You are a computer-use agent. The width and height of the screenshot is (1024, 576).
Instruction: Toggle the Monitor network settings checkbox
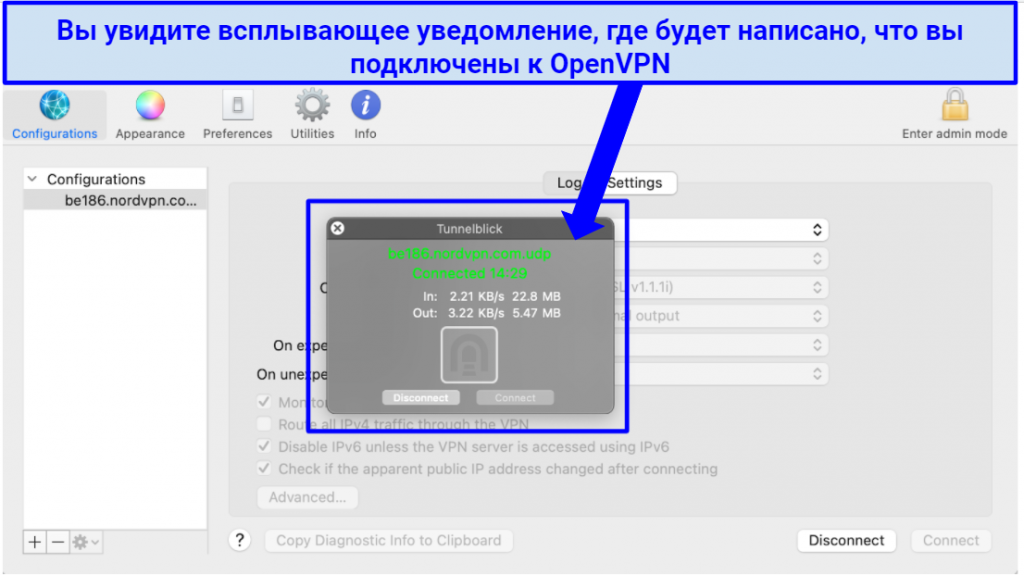point(264,402)
